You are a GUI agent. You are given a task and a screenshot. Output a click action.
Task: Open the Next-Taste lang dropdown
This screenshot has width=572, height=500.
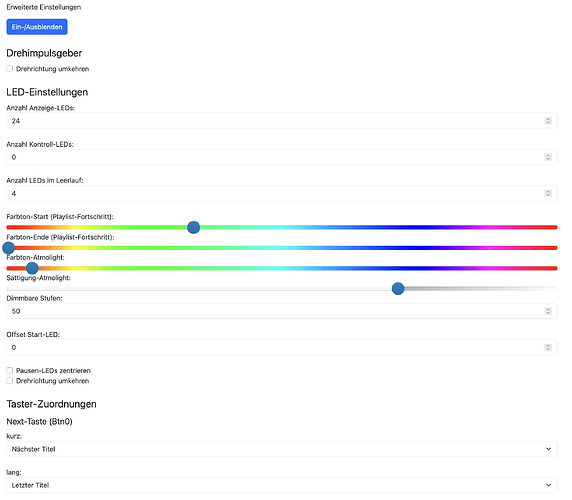[x=282, y=485]
